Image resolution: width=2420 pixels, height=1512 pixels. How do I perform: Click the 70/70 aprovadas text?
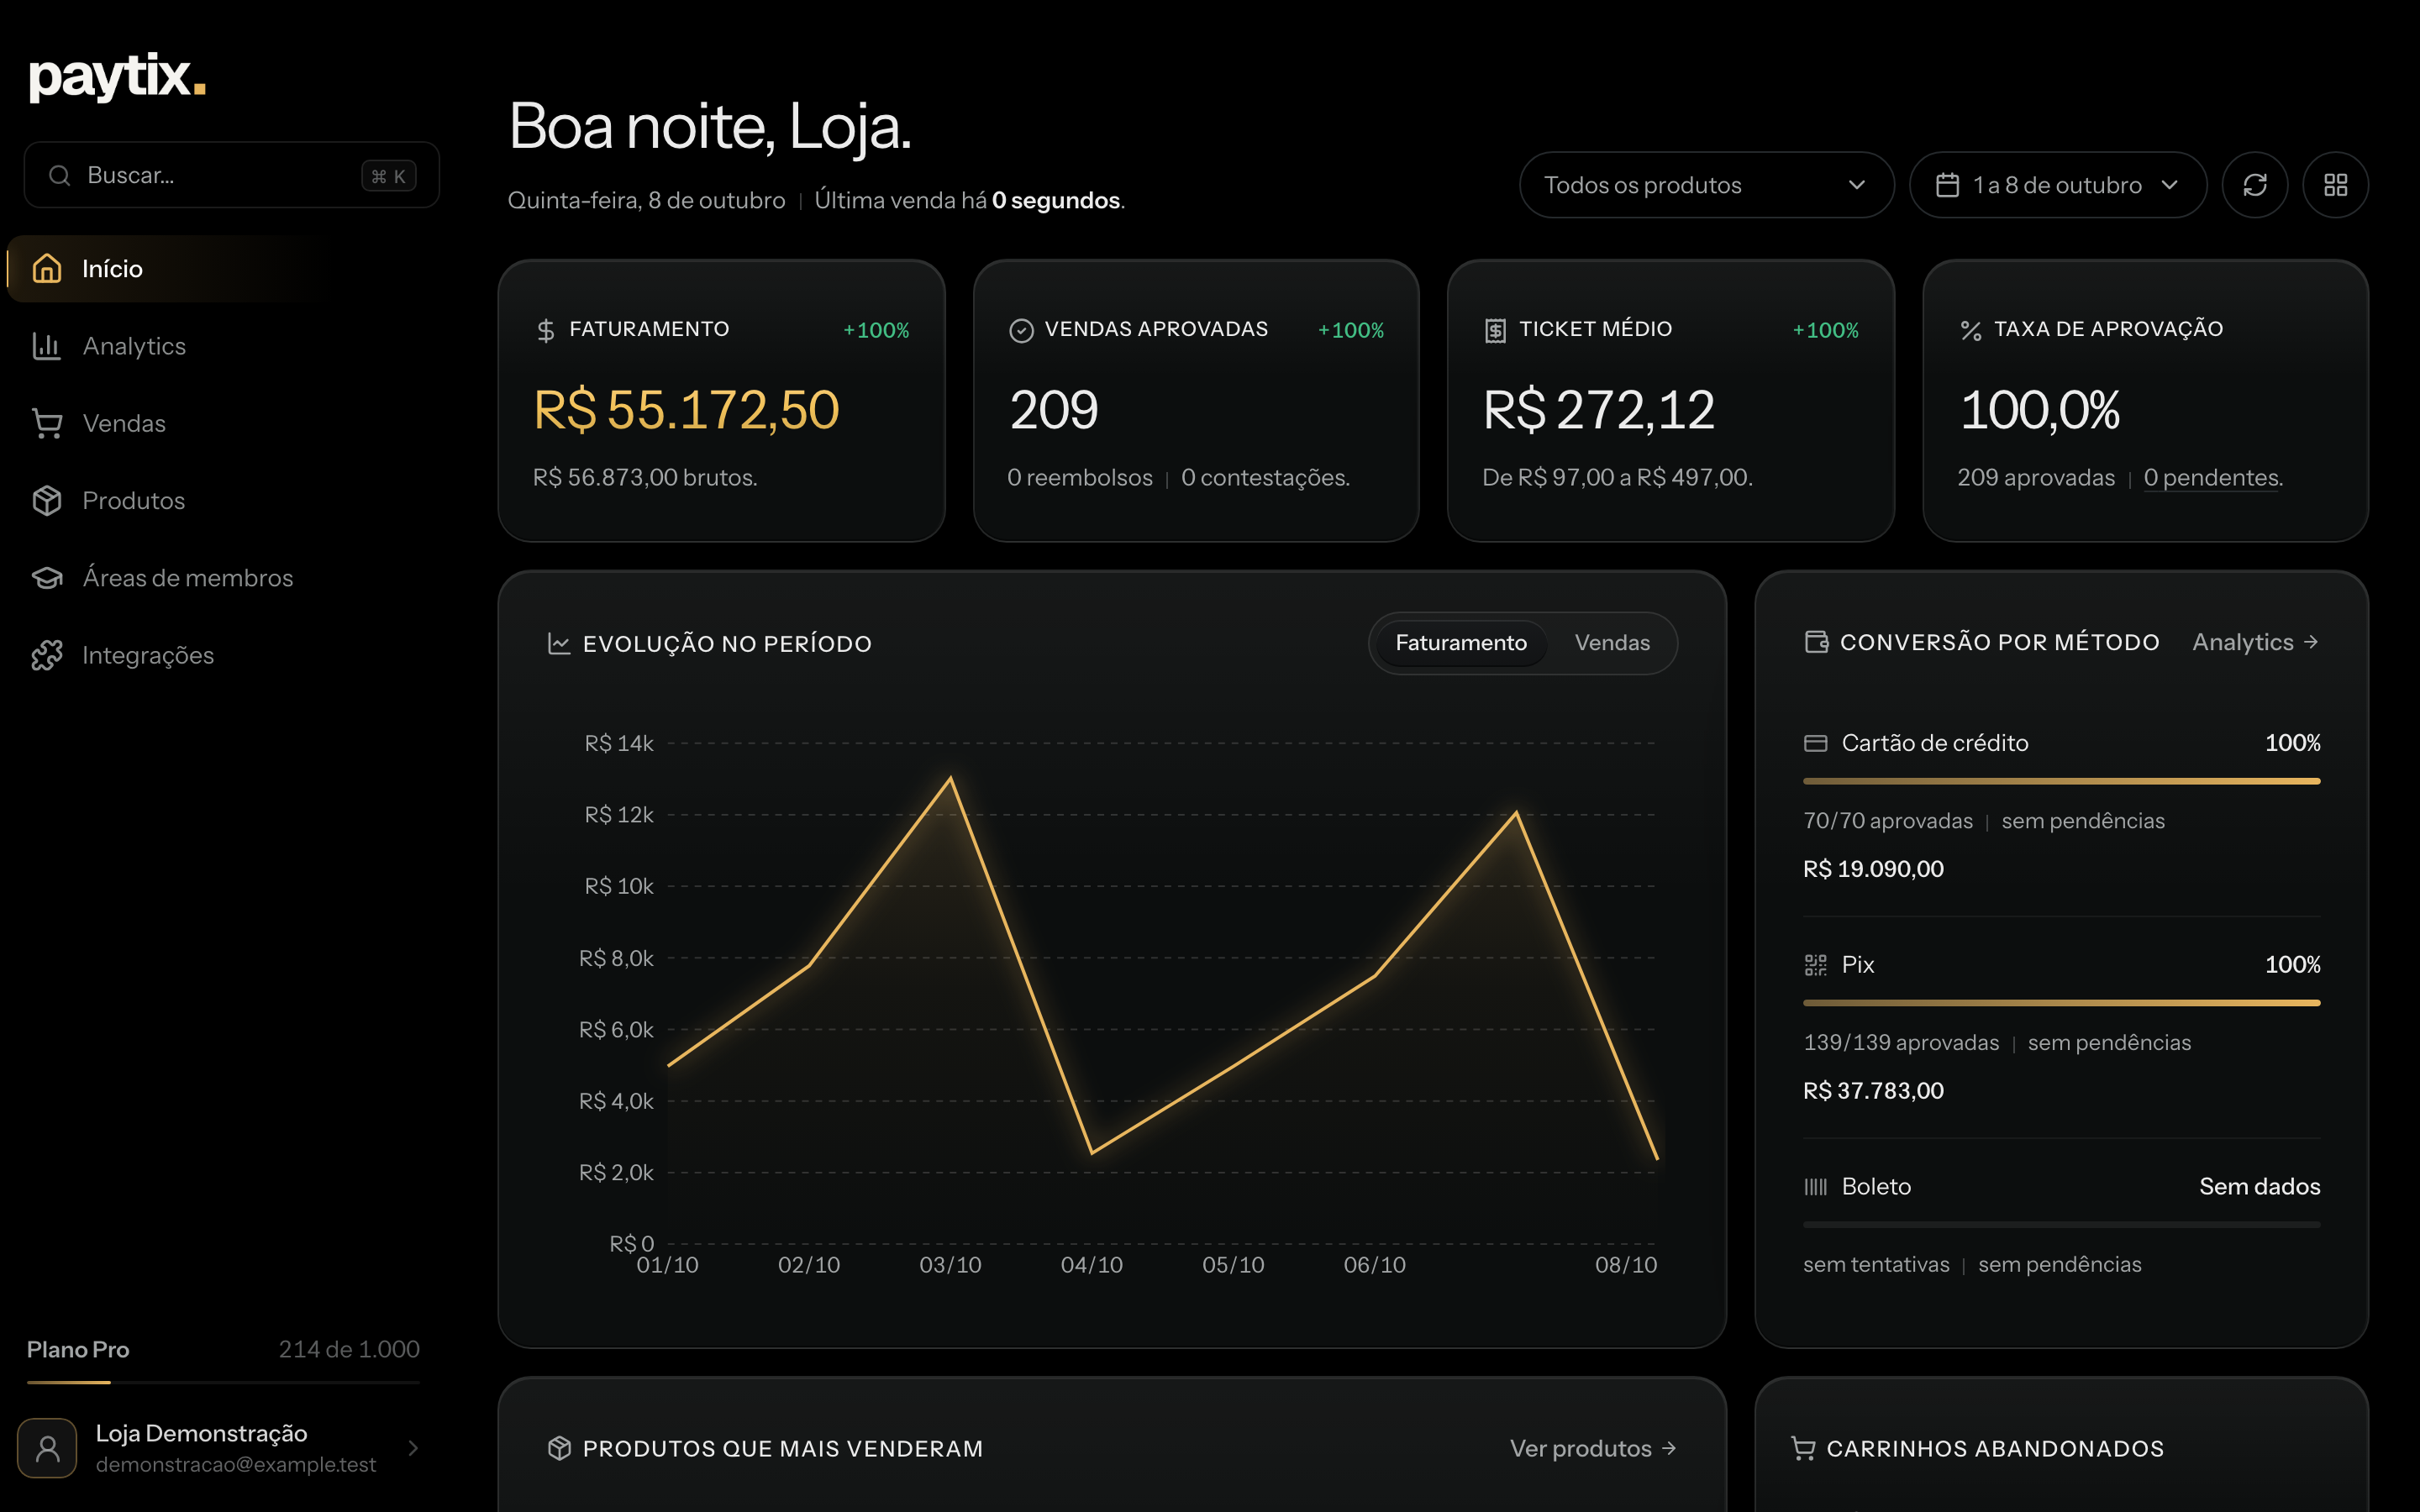[1888, 821]
